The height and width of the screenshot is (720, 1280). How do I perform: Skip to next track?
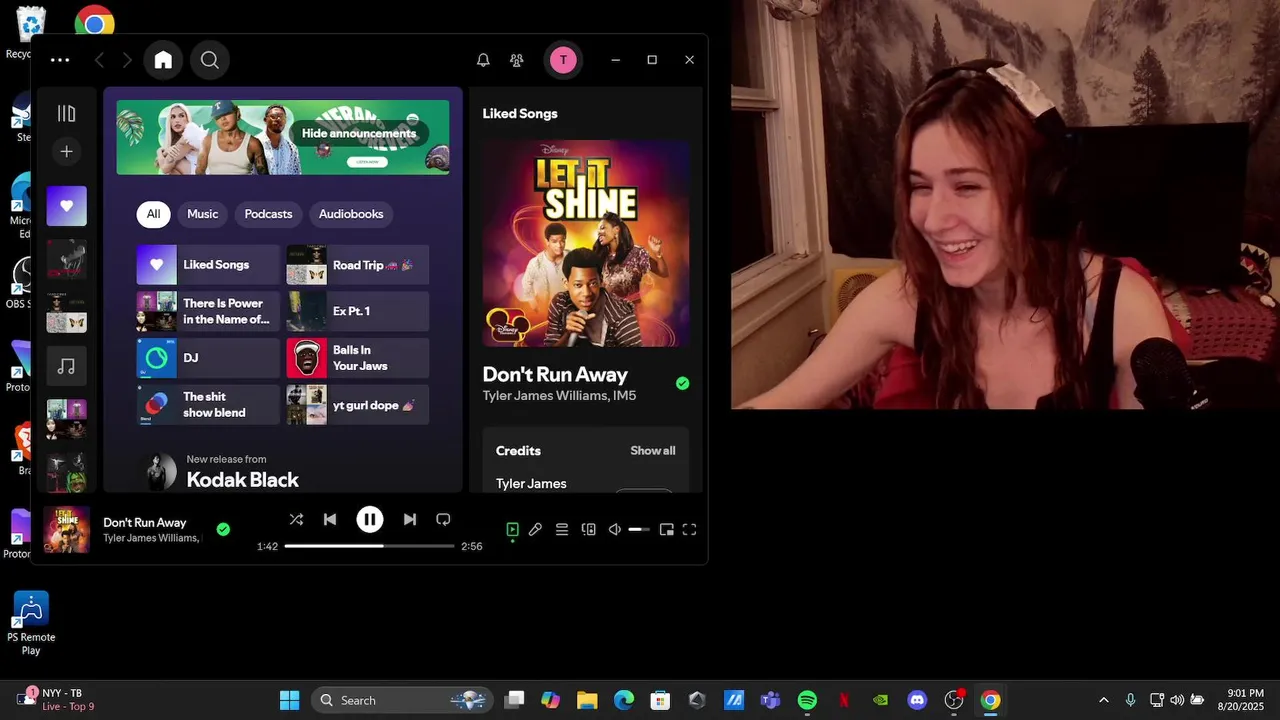pos(410,519)
